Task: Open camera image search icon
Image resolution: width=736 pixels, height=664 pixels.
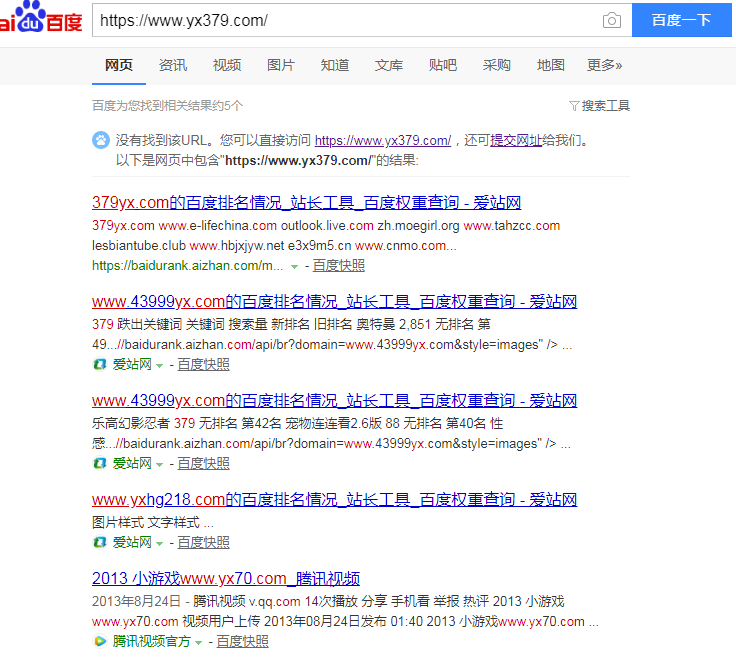Action: 612,20
